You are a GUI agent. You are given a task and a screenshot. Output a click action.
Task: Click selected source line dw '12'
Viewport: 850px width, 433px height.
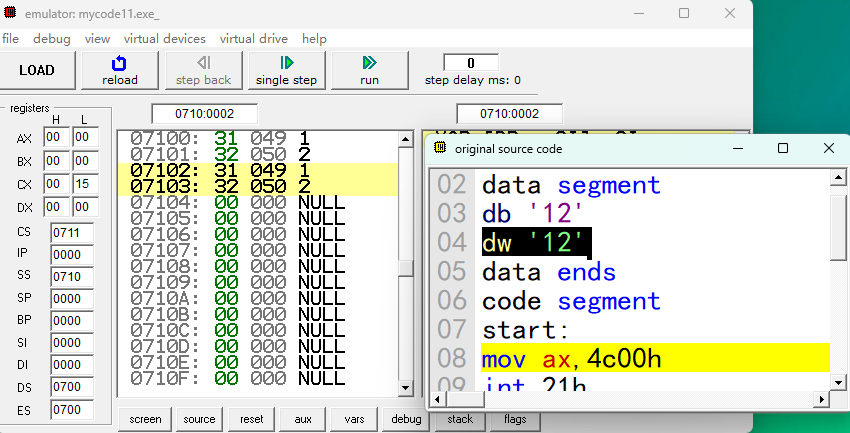pos(536,243)
